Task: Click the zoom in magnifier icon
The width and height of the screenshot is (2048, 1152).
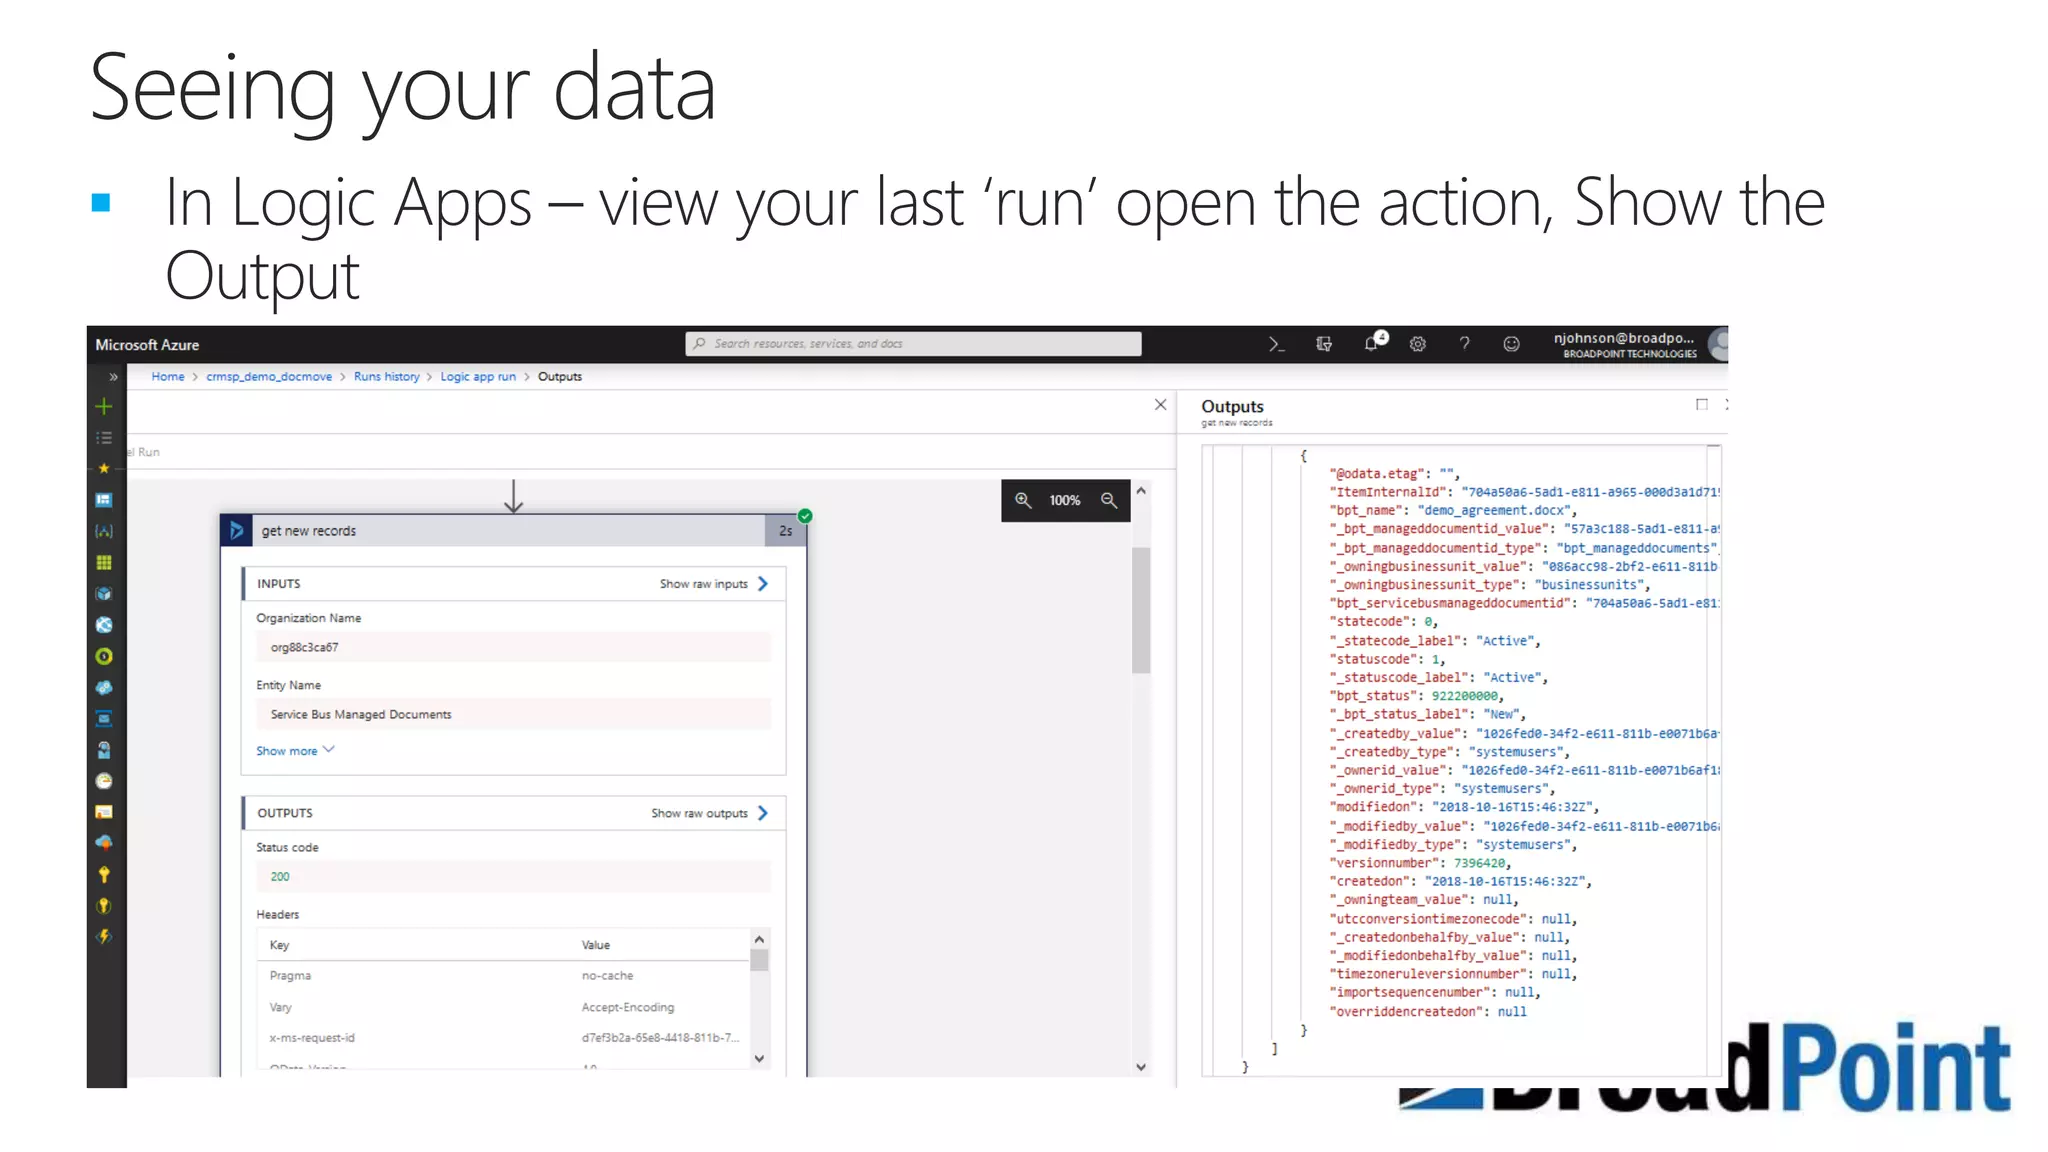Action: 1023,500
